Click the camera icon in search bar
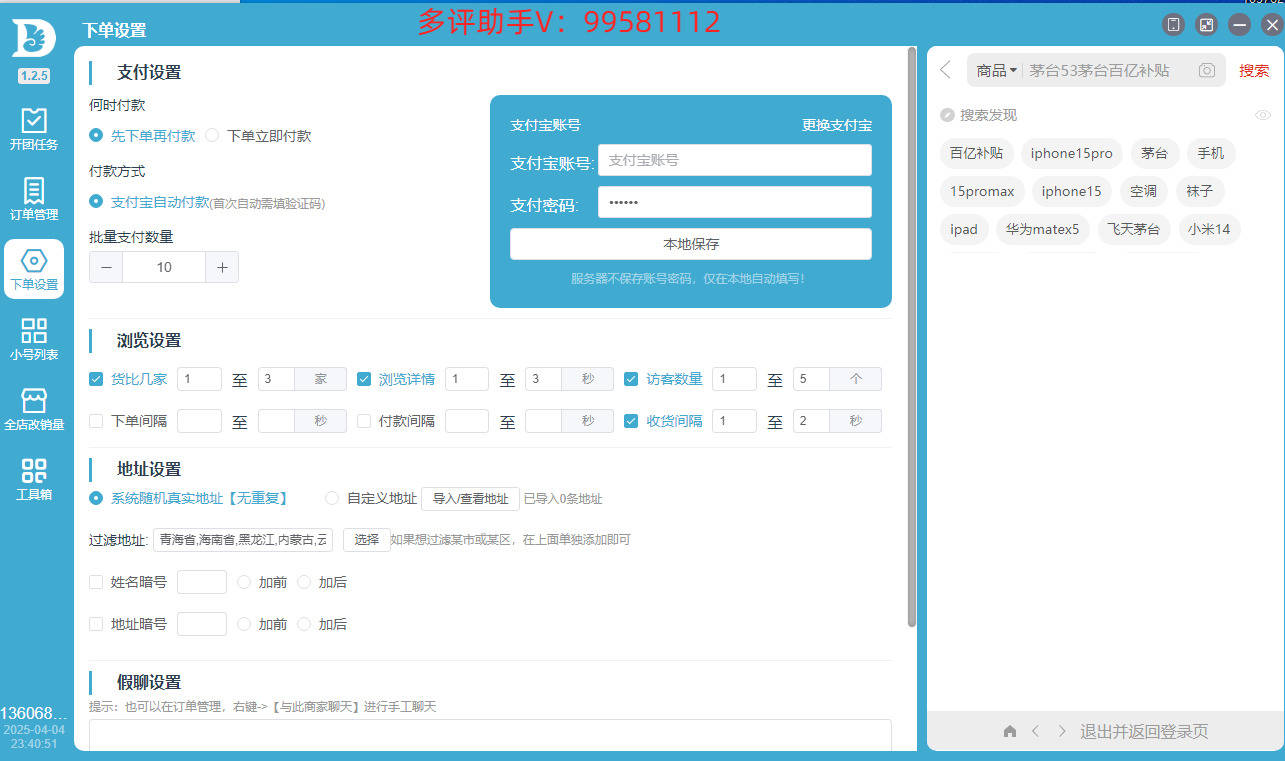Viewport: 1285px width, 761px height. coord(1207,70)
